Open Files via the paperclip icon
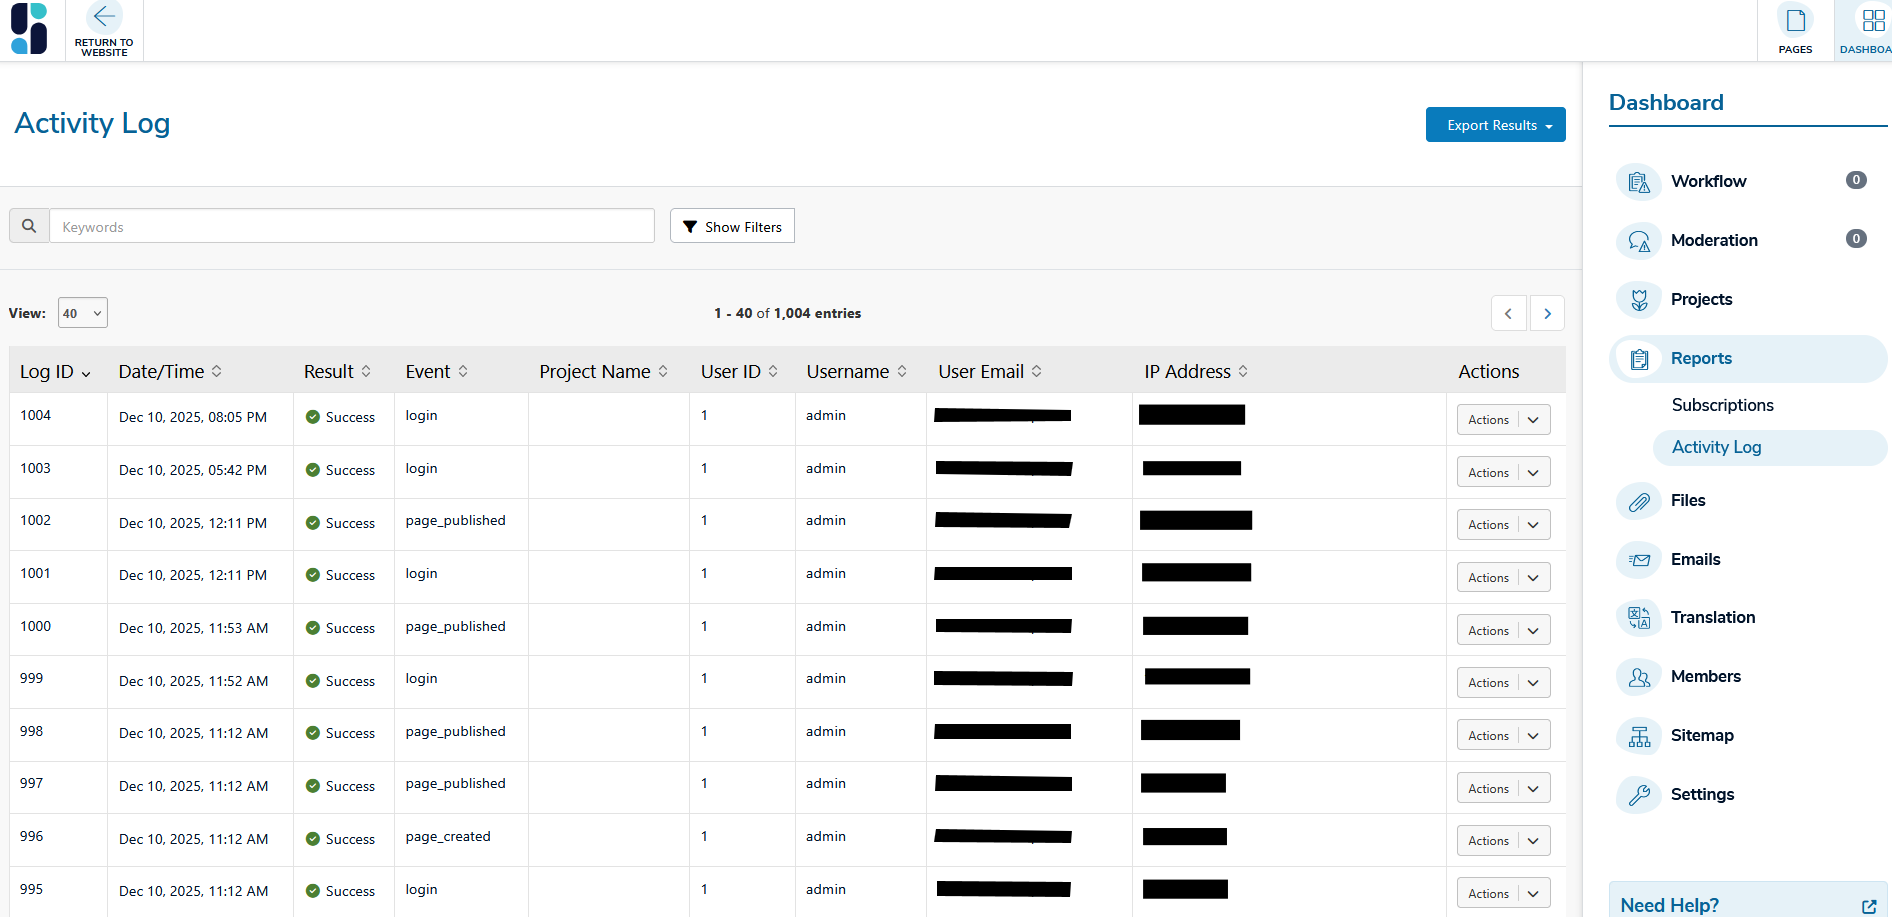 pyautogui.click(x=1639, y=501)
